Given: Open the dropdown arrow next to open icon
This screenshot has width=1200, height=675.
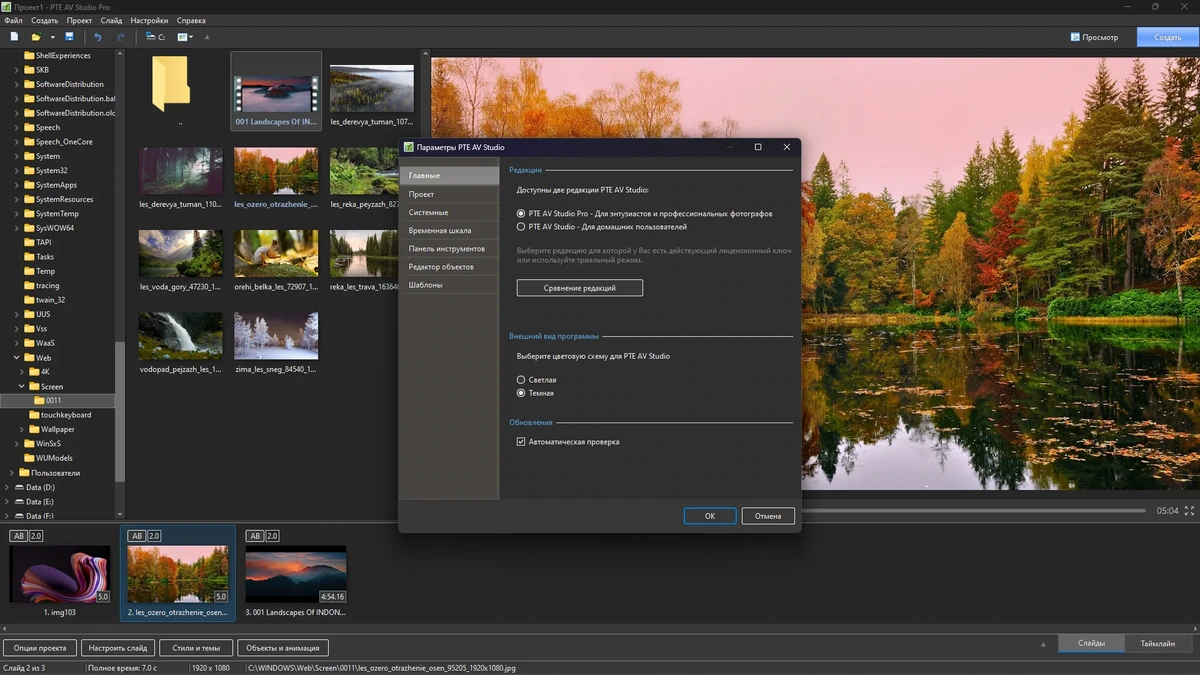Looking at the screenshot, I should 52,37.
